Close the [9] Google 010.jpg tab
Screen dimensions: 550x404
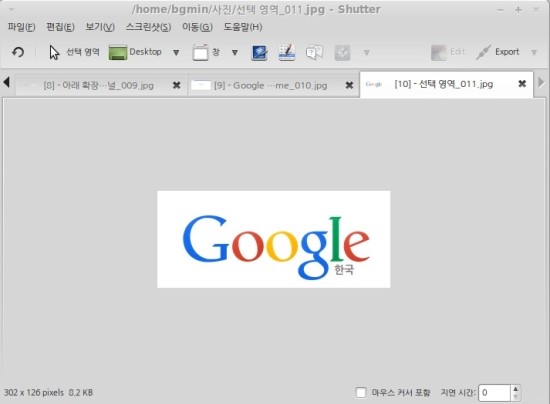[349, 85]
